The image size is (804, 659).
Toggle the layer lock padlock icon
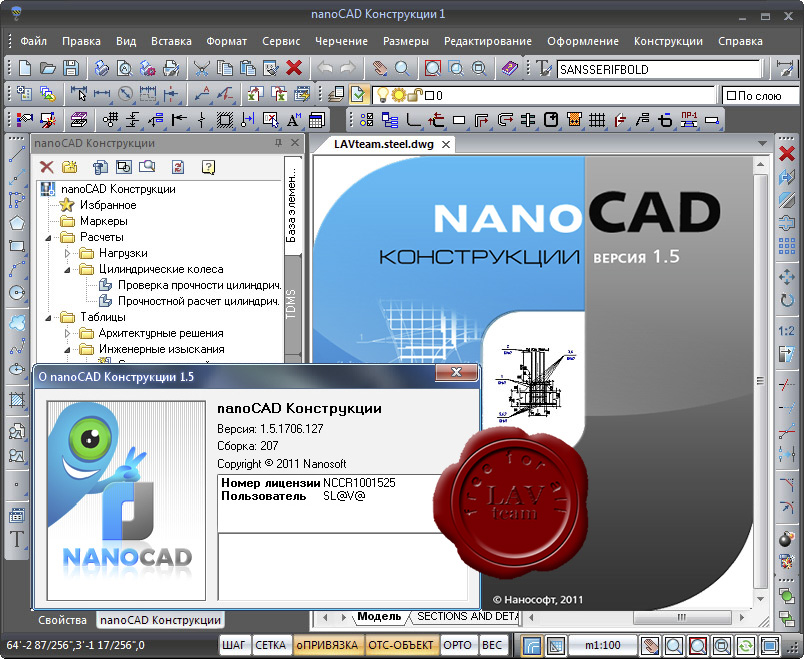pos(416,95)
